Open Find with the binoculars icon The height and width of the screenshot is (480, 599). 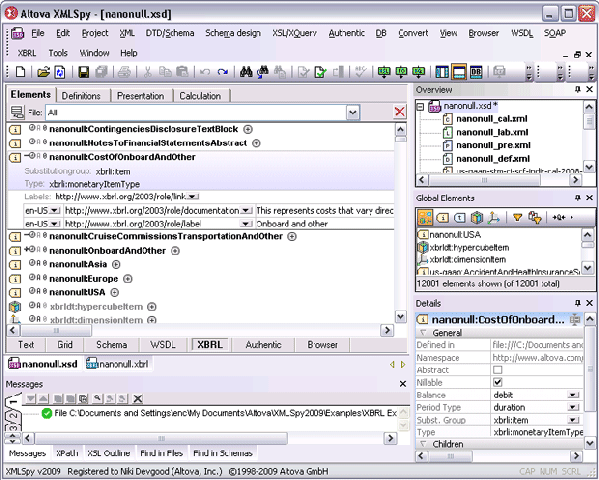(x=246, y=72)
